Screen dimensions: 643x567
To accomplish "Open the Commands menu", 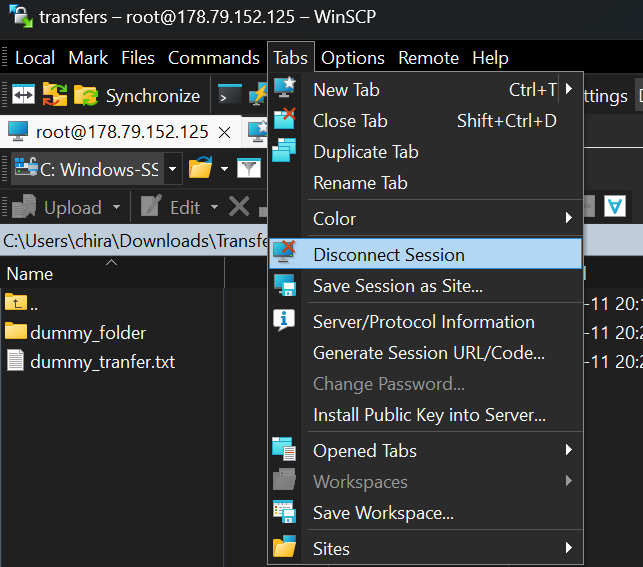I will tap(213, 58).
